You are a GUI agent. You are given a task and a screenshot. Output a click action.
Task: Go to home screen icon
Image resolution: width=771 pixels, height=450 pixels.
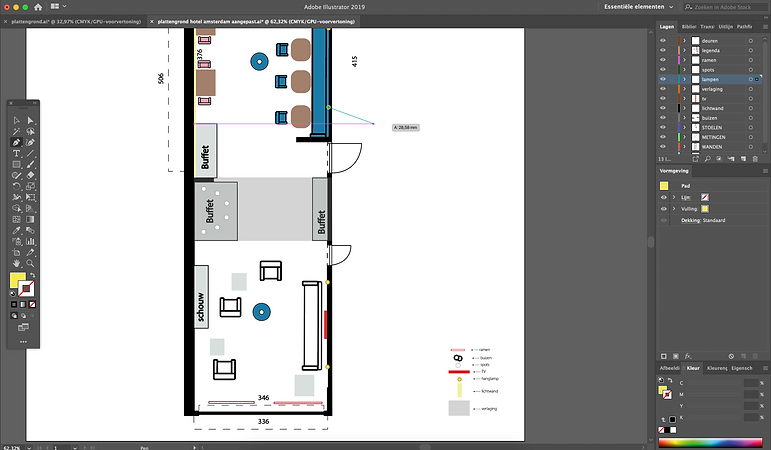[38, 7]
